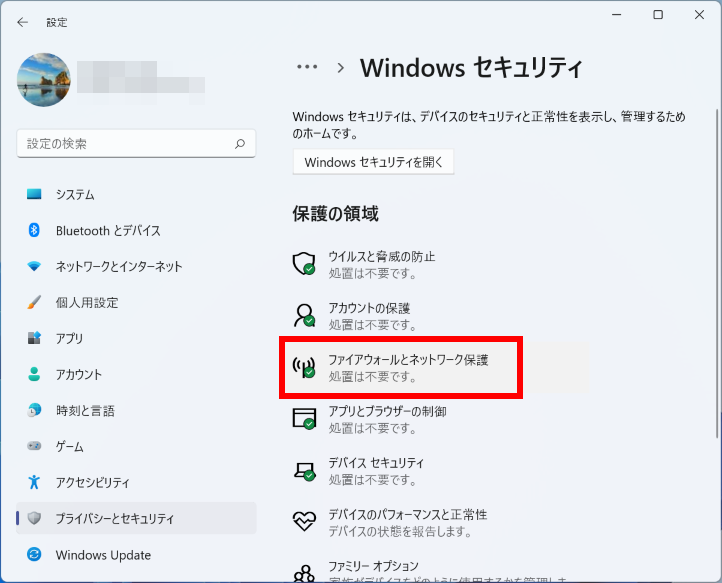
Task: Minimize the settings window
Action: (x=617, y=15)
